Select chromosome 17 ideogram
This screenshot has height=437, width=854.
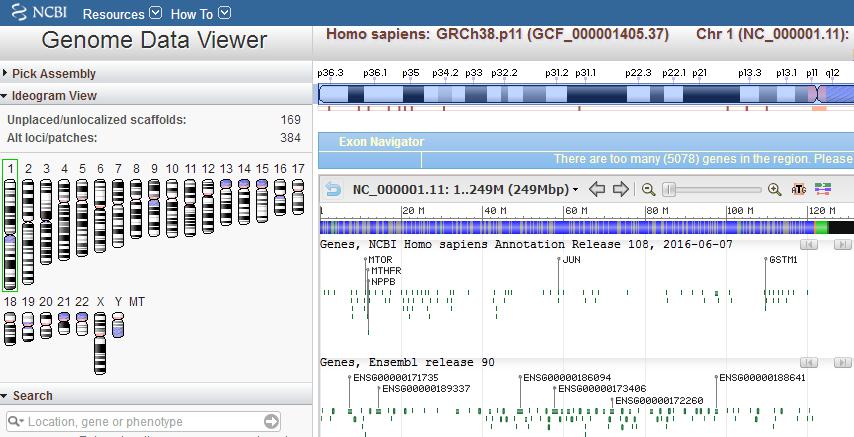(298, 197)
